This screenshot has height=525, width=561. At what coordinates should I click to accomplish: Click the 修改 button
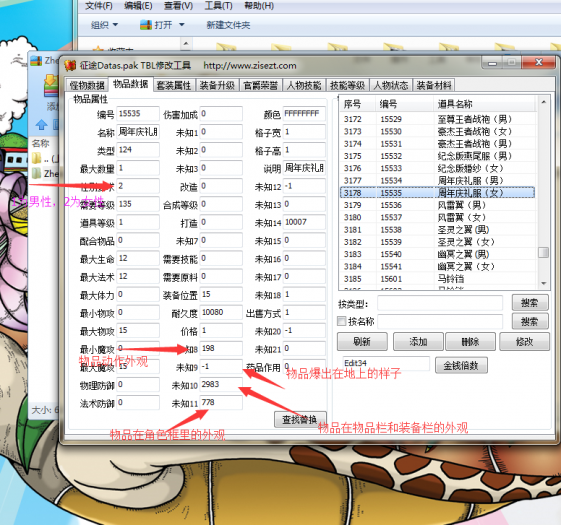click(525, 341)
